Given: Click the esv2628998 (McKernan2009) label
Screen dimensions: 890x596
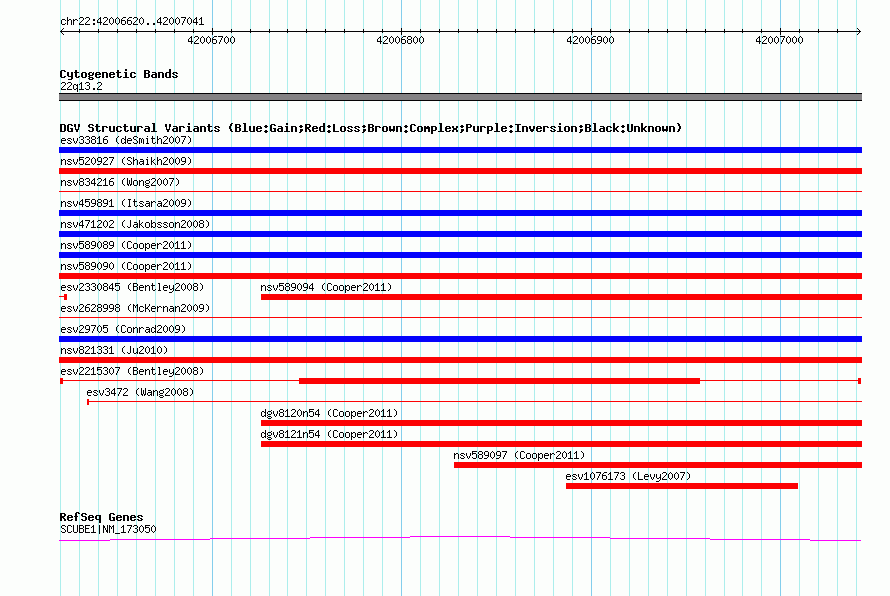Looking at the screenshot, I should click(x=135, y=308).
